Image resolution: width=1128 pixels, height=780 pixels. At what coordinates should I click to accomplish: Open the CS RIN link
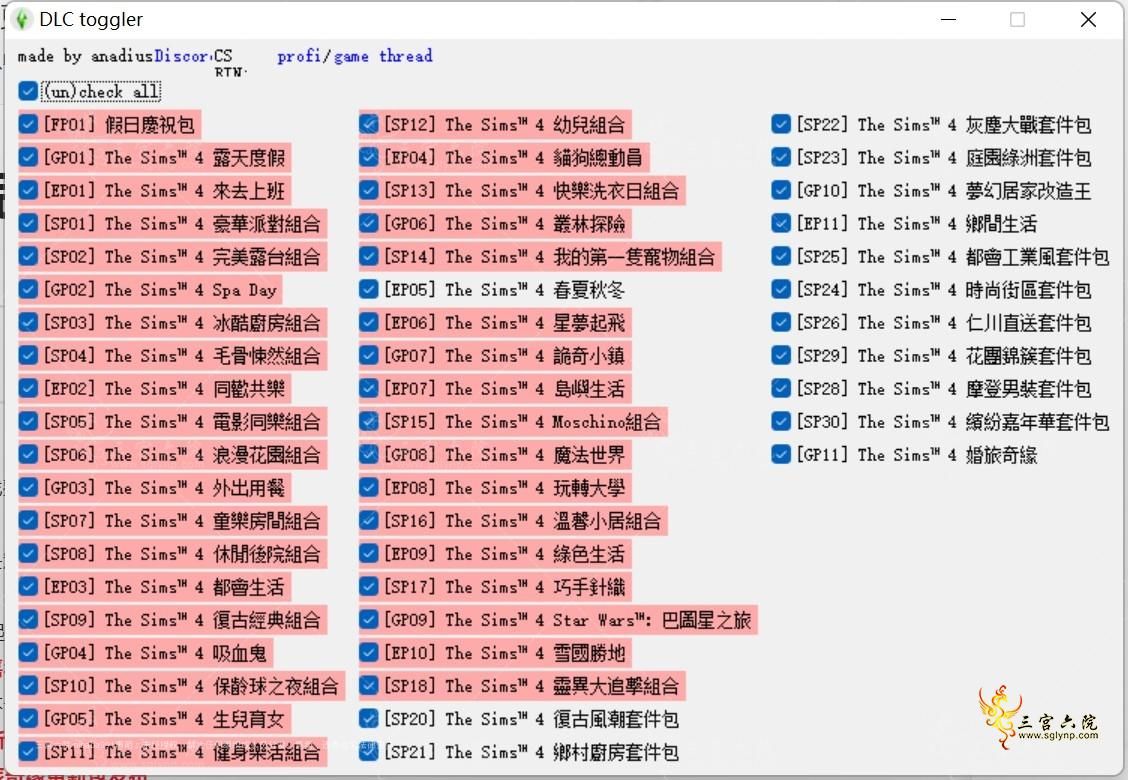point(229,63)
